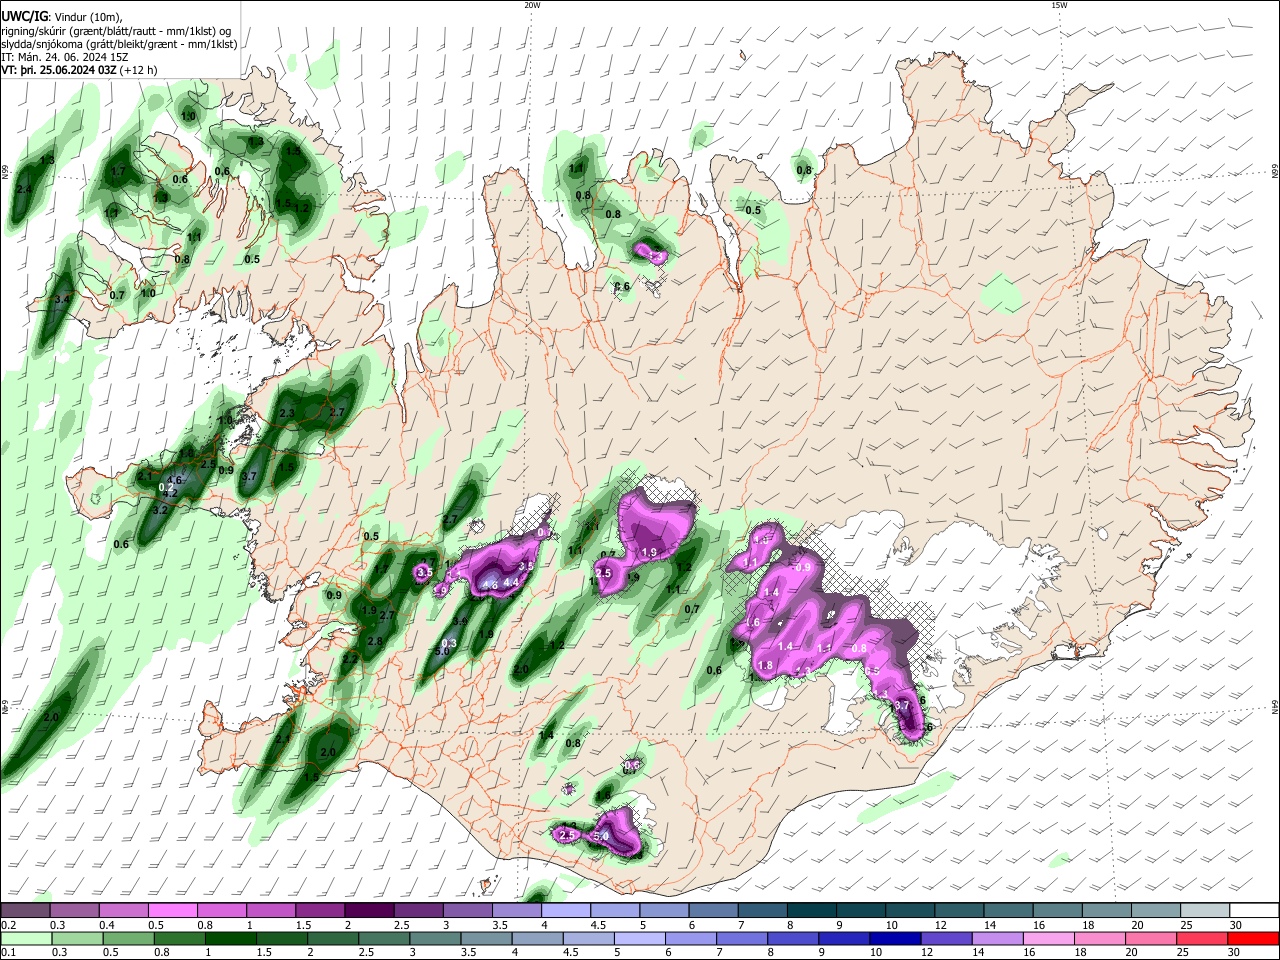
Task: Click the 20 swatch in the snow scale
Action: tap(1157, 911)
